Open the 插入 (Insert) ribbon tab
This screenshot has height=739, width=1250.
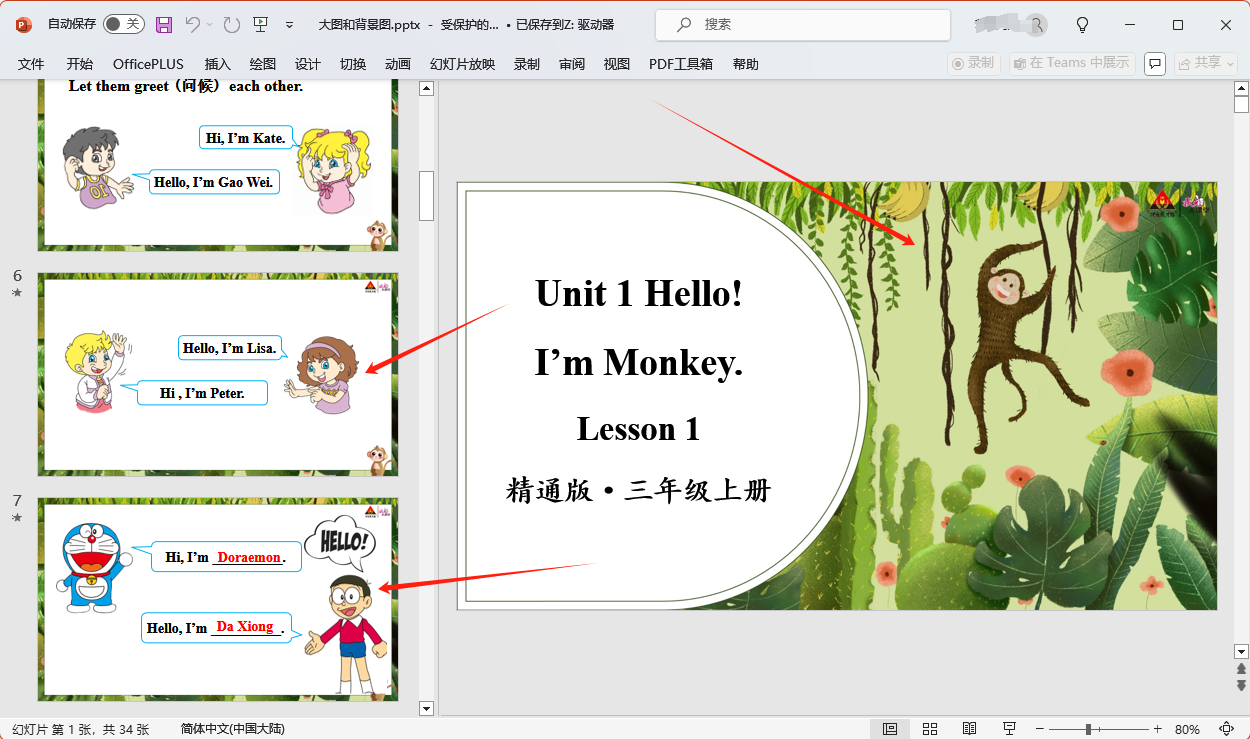coord(217,64)
